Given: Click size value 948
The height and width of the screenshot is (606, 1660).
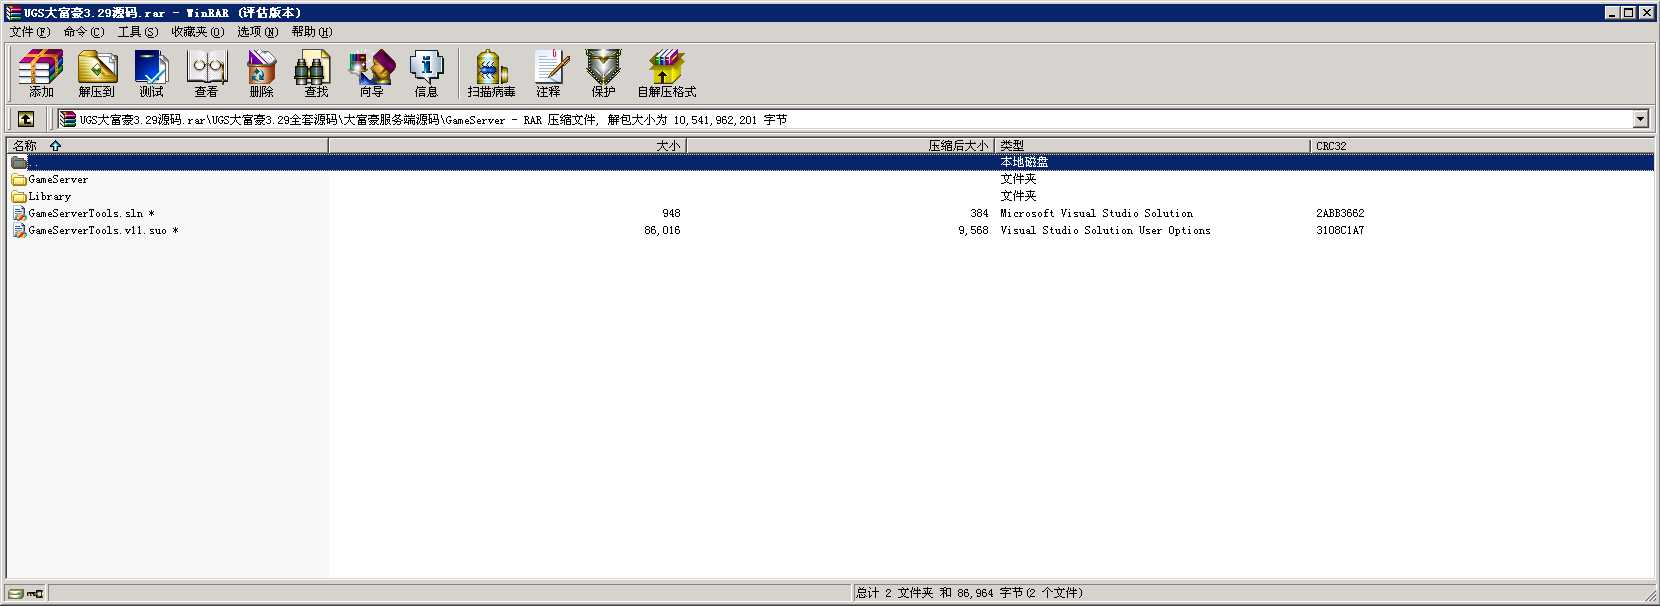Looking at the screenshot, I should [x=671, y=214].
